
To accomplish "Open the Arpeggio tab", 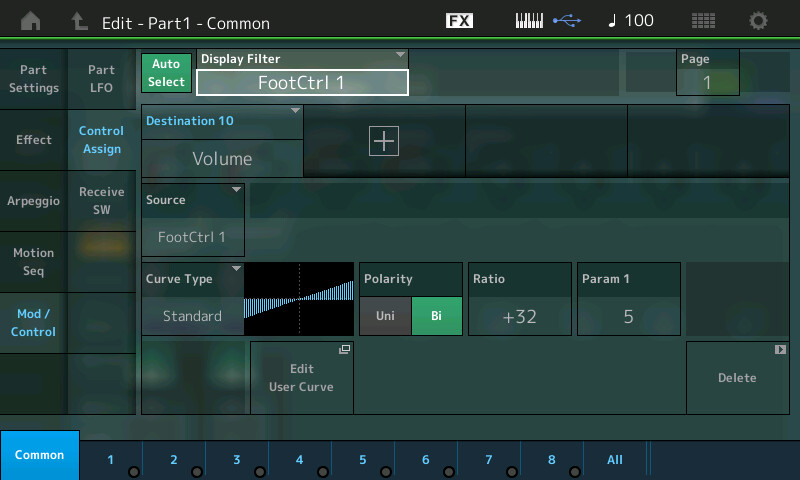I will (x=34, y=201).
